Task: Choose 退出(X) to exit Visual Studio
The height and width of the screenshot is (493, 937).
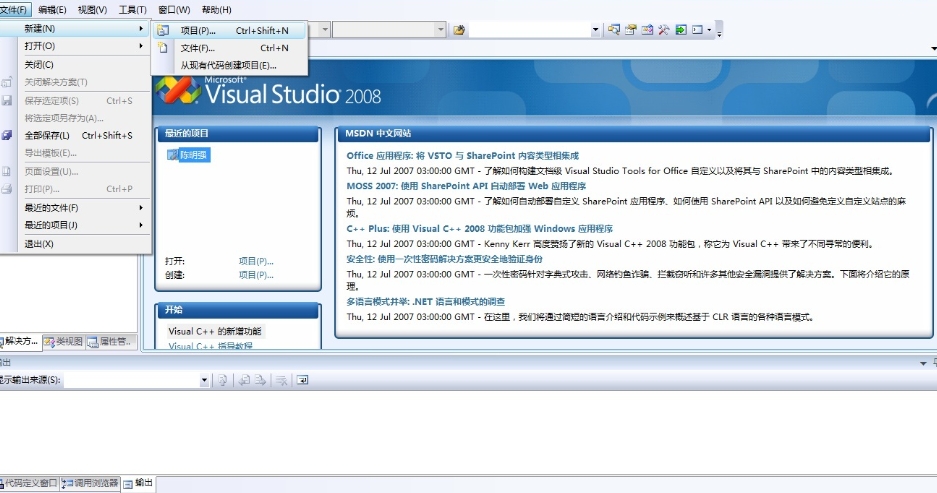Action: tap(75, 244)
